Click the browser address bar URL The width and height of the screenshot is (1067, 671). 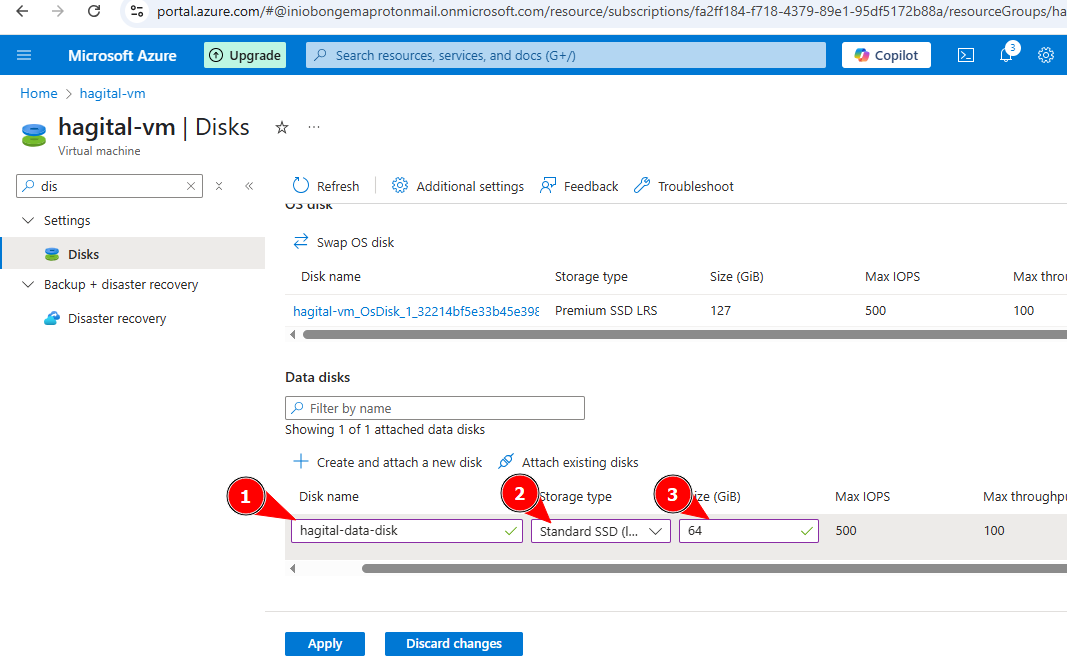click(611, 11)
